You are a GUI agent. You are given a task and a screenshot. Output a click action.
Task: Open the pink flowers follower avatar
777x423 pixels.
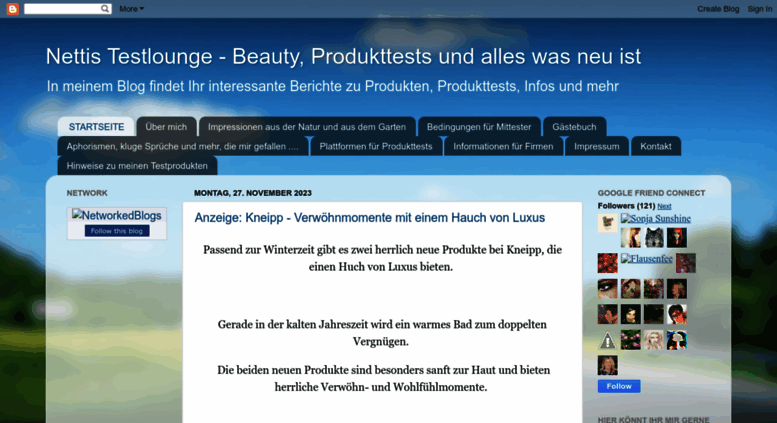(x=630, y=340)
